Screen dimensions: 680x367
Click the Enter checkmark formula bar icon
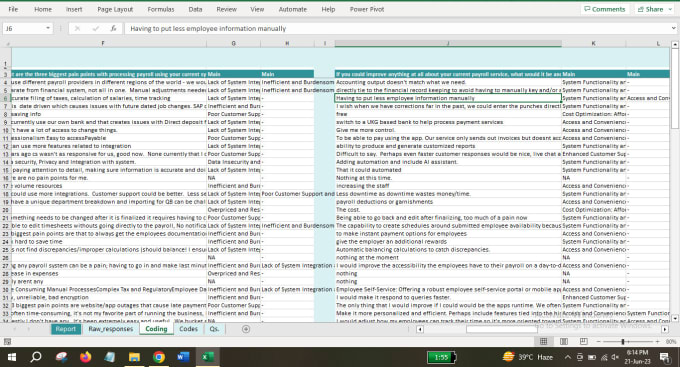(x=95, y=29)
